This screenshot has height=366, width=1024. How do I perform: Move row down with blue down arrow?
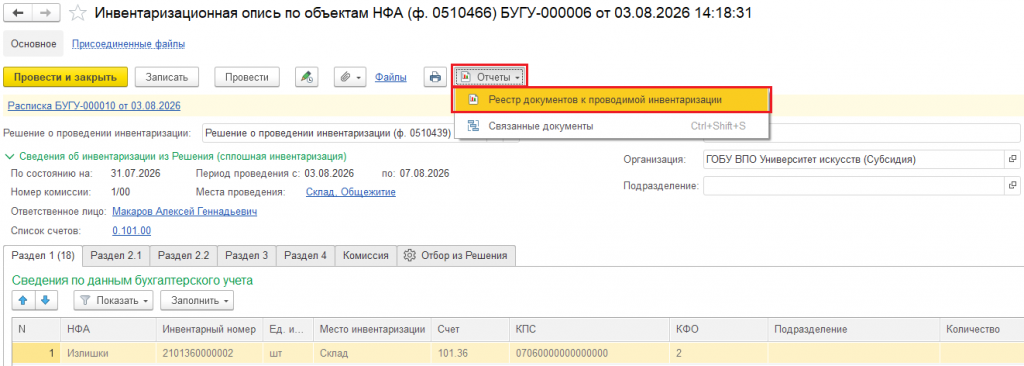click(46, 301)
